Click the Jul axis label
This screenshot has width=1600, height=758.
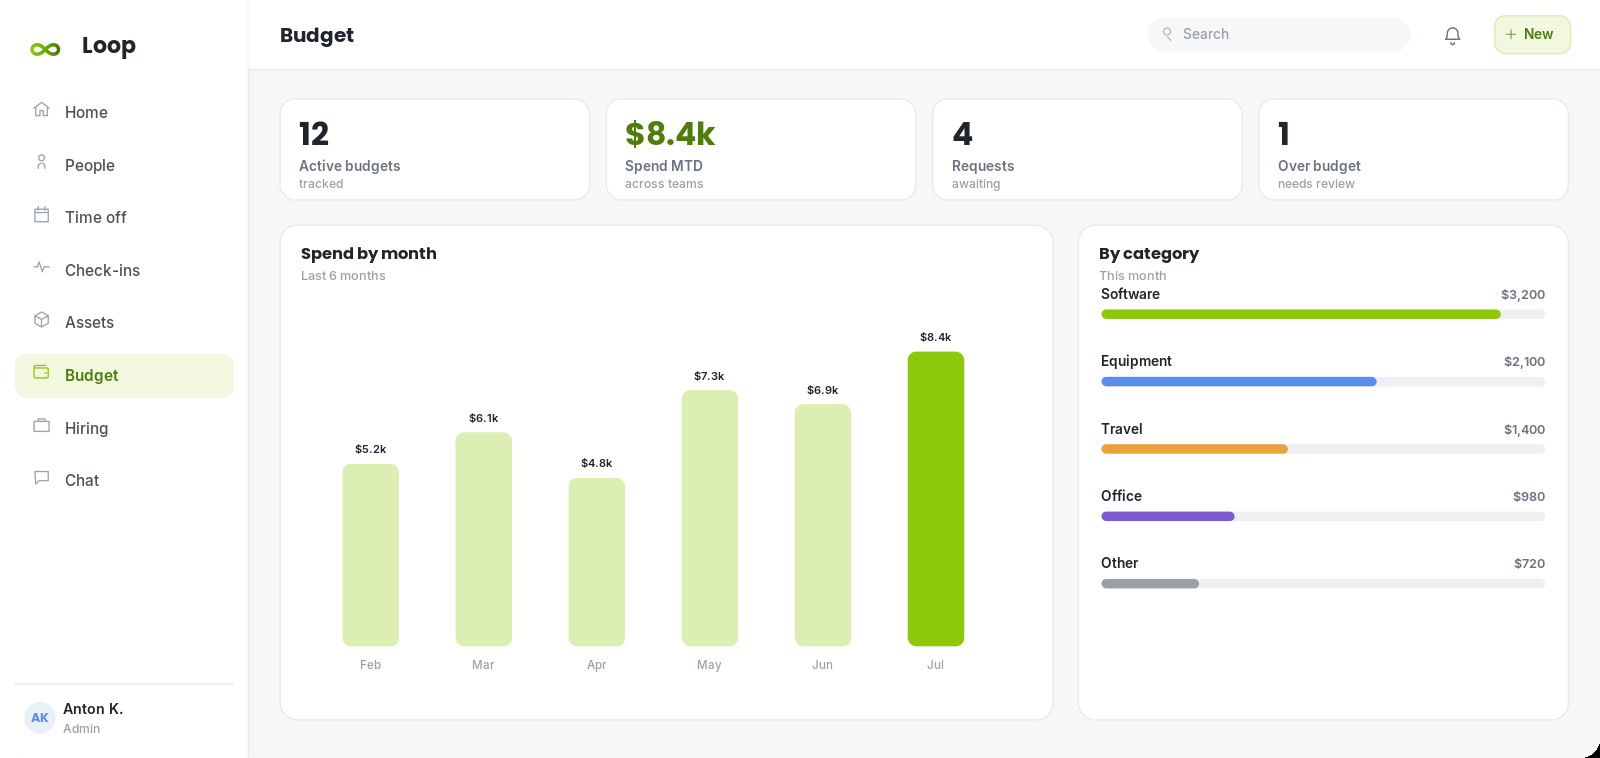(935, 665)
